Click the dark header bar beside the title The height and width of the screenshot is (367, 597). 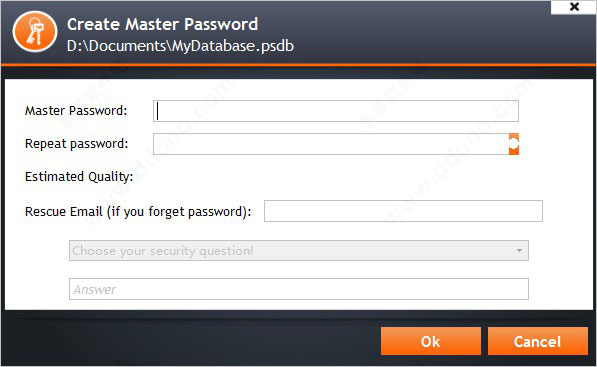(419, 34)
